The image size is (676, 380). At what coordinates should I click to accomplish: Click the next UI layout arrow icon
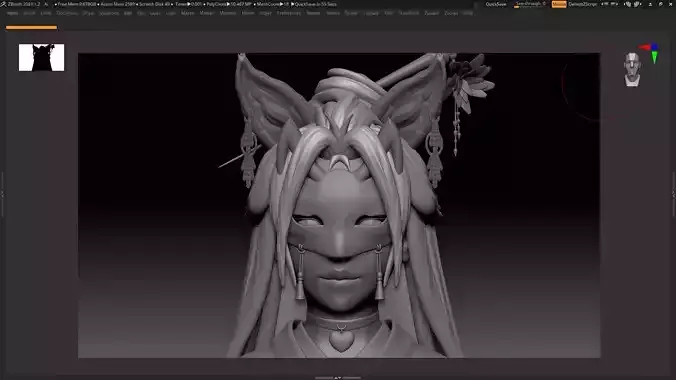click(x=615, y=4)
